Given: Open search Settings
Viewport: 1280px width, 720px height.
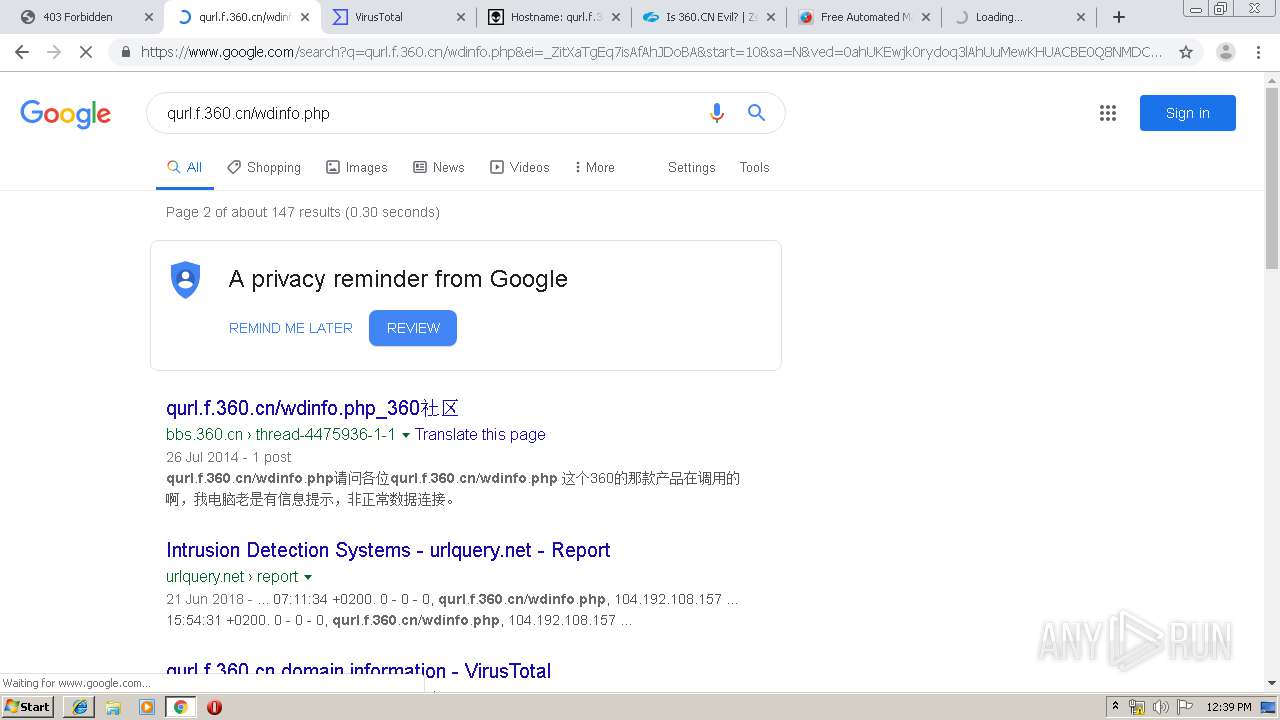Looking at the screenshot, I should click(x=692, y=167).
